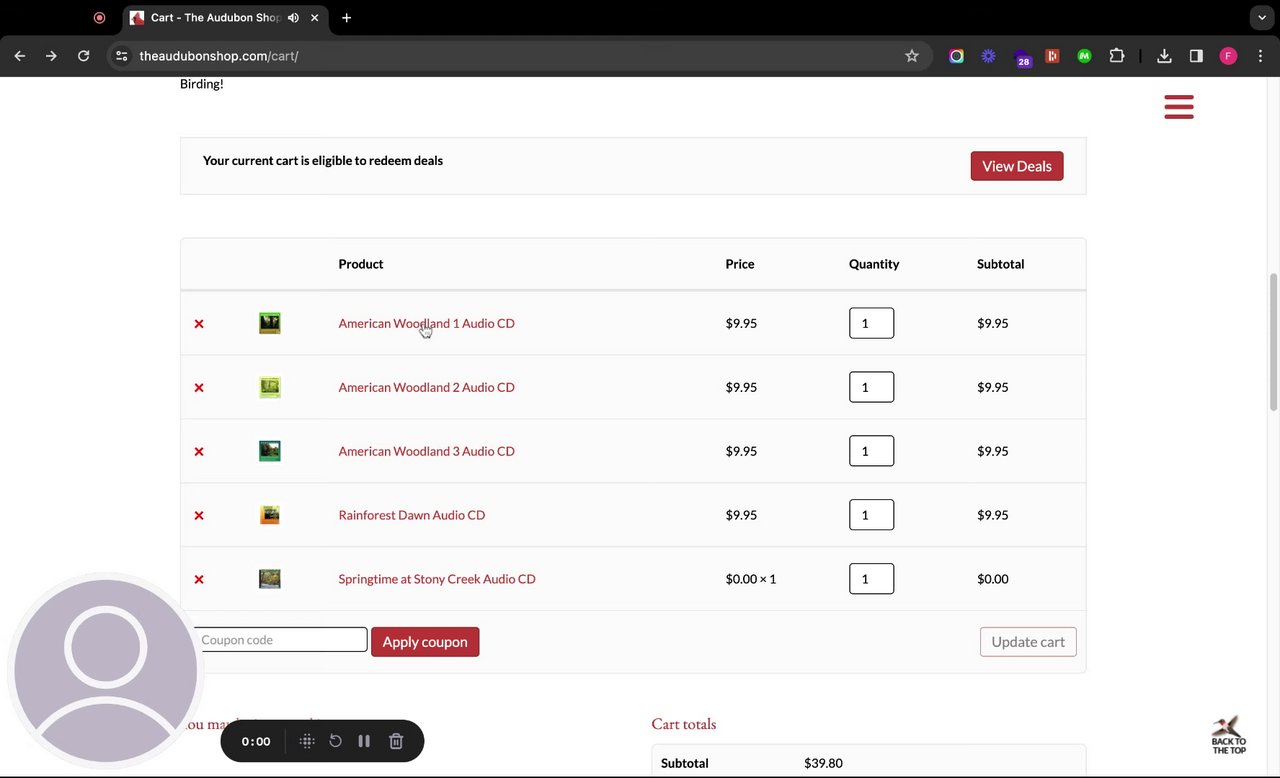
Task: Remove Rainforest Dawn Audio CD from cart
Action: tap(199, 515)
